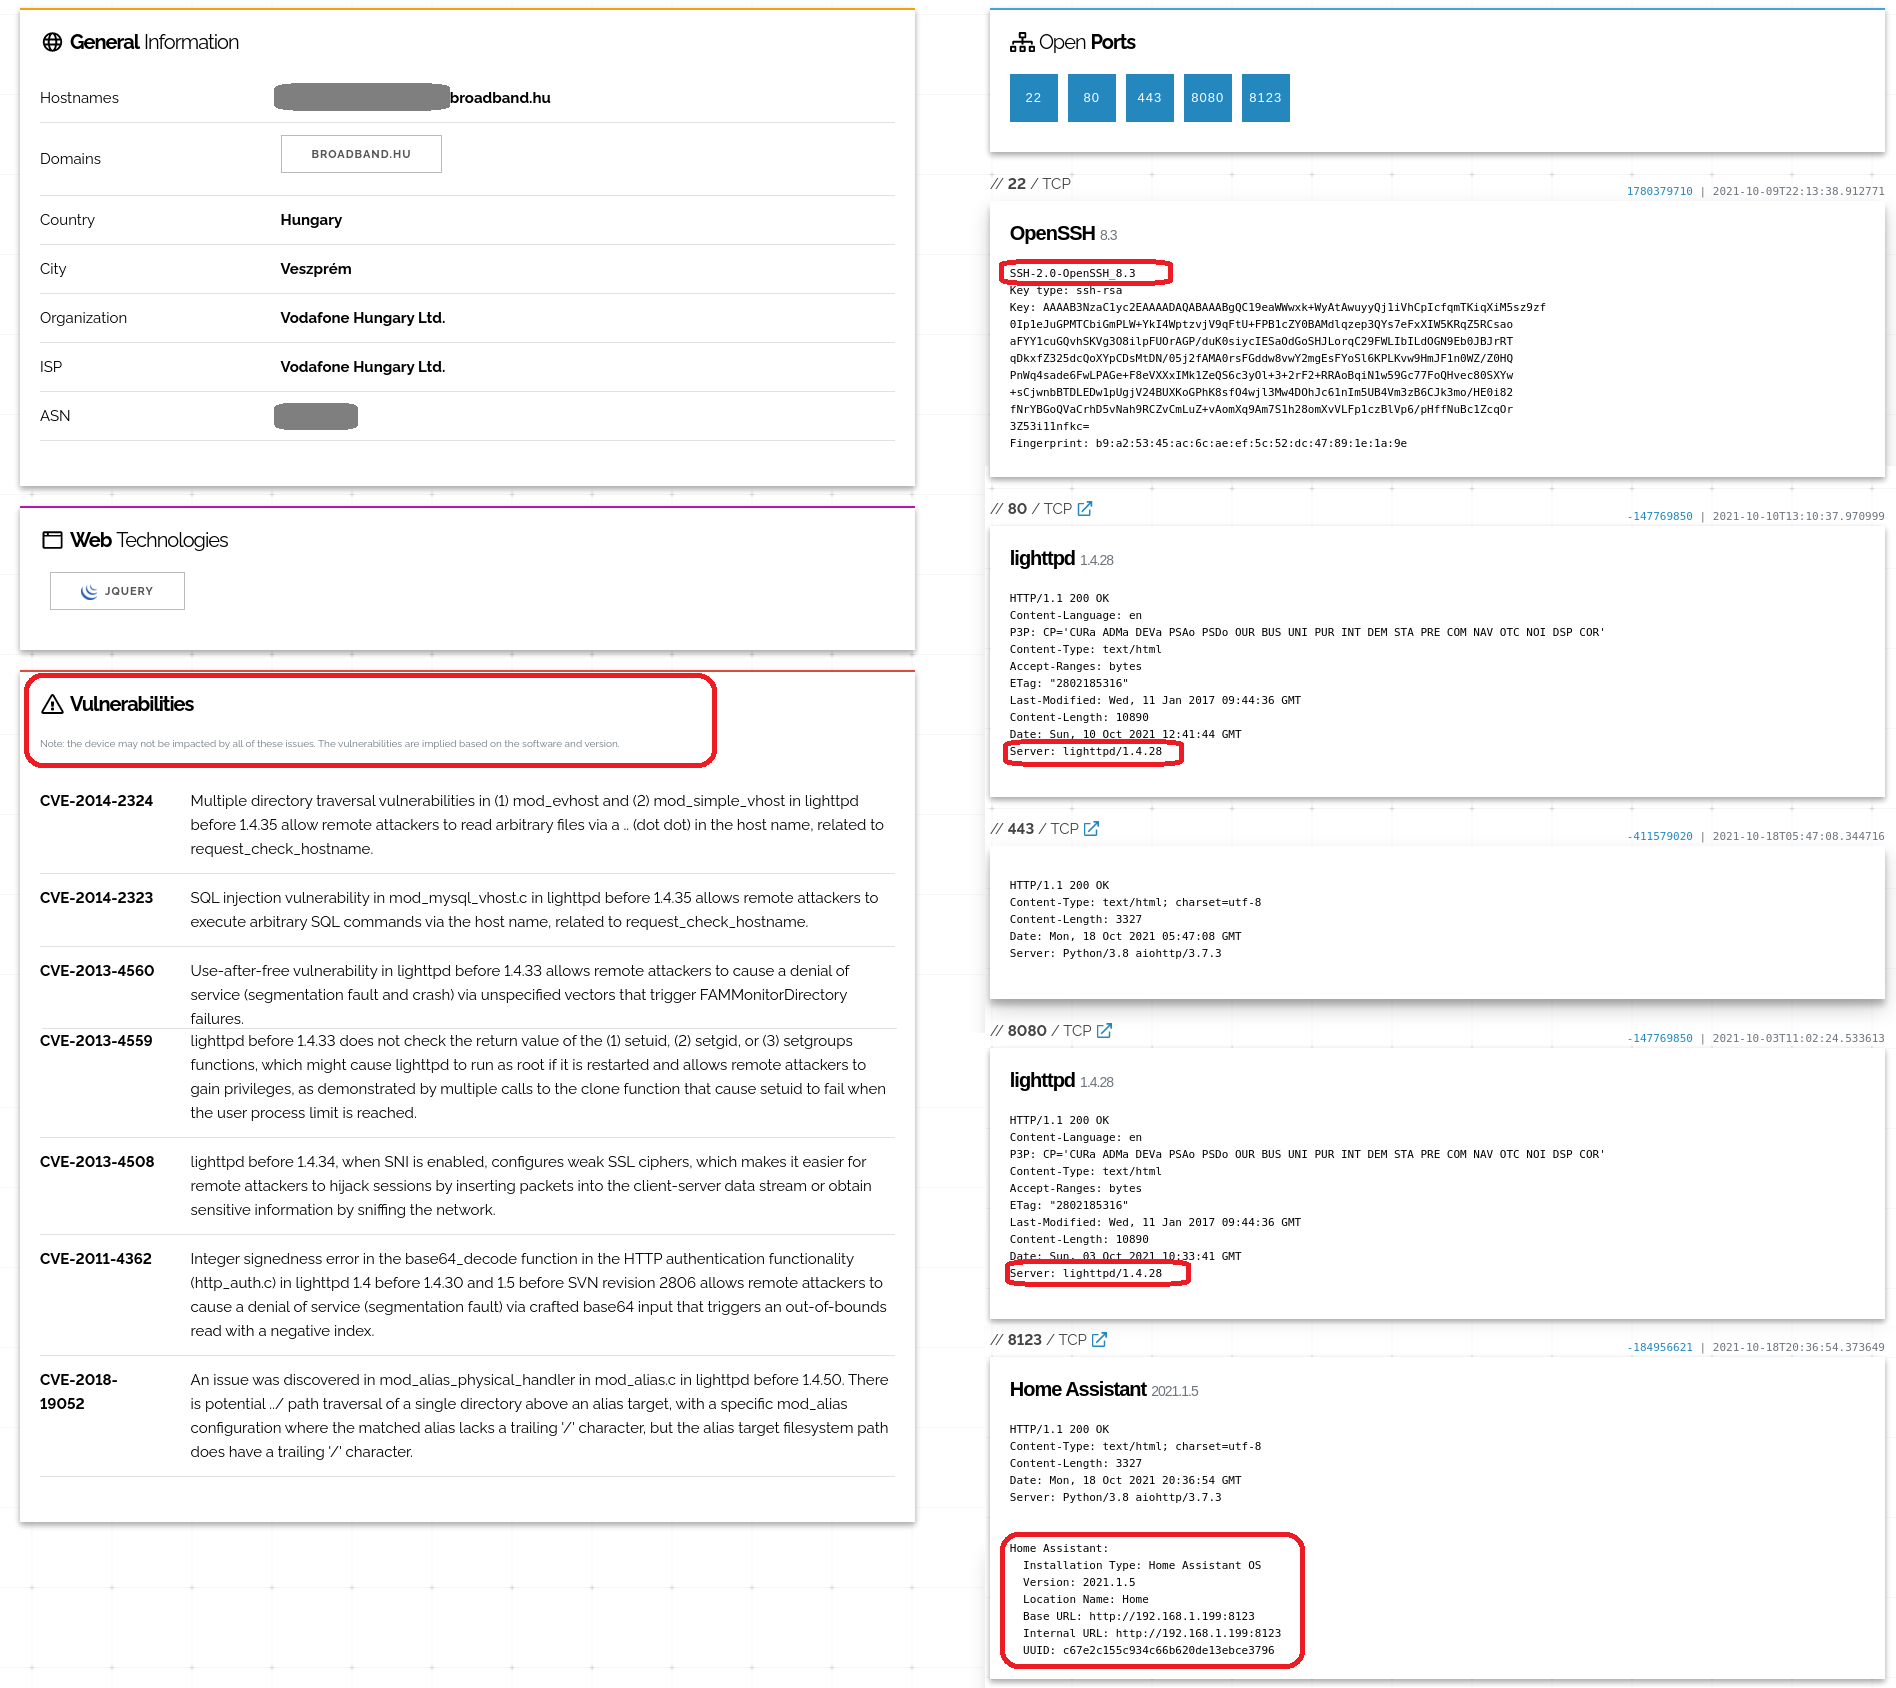Image resolution: width=1896 pixels, height=1688 pixels.
Task: Open external link icon for port 443
Action: tap(1091, 828)
